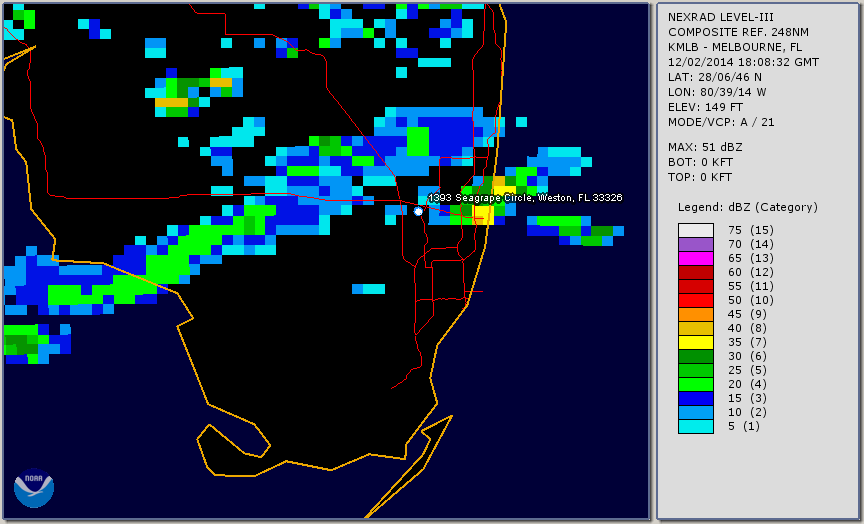Select the 55 dBZ legend swatch

(696, 287)
